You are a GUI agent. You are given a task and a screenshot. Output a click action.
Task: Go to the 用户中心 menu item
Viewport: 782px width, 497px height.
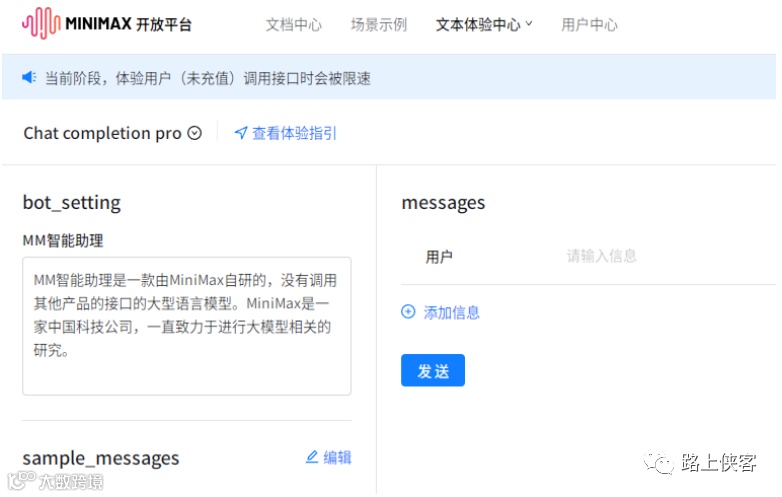click(589, 24)
